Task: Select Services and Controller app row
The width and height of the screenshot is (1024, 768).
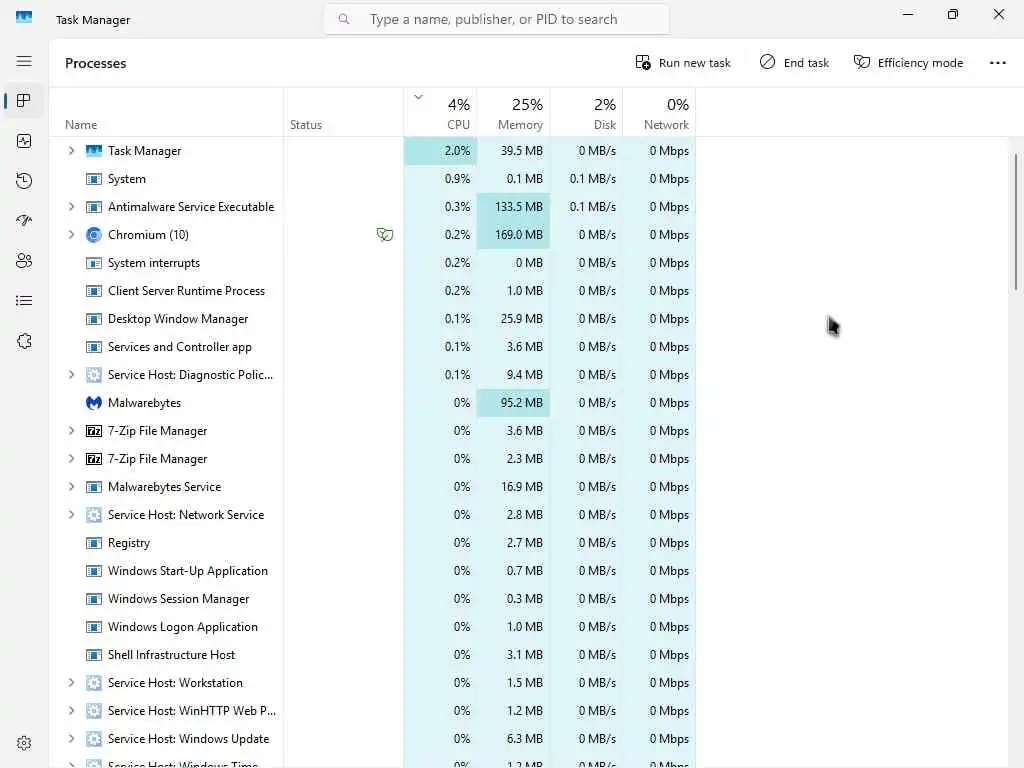Action: (372, 347)
